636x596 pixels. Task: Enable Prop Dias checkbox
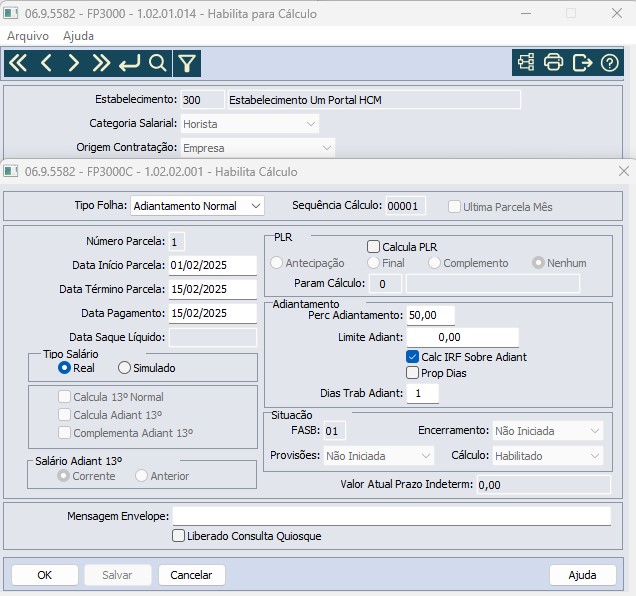(412, 372)
